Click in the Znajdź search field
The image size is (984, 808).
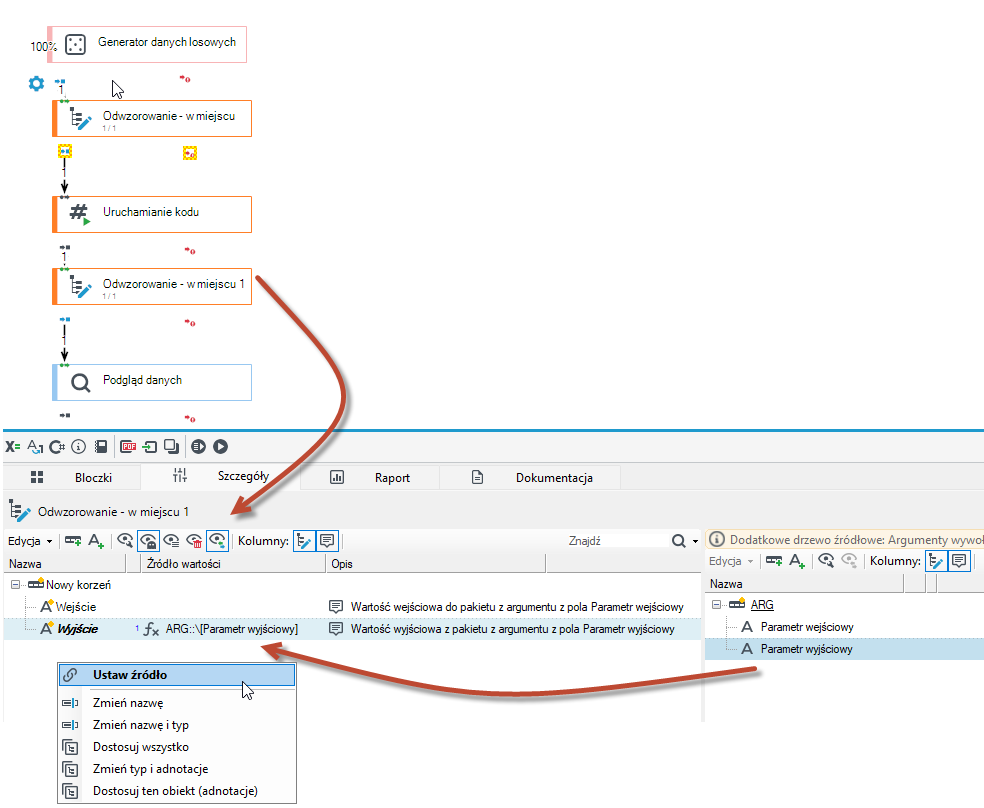pyautogui.click(x=615, y=541)
